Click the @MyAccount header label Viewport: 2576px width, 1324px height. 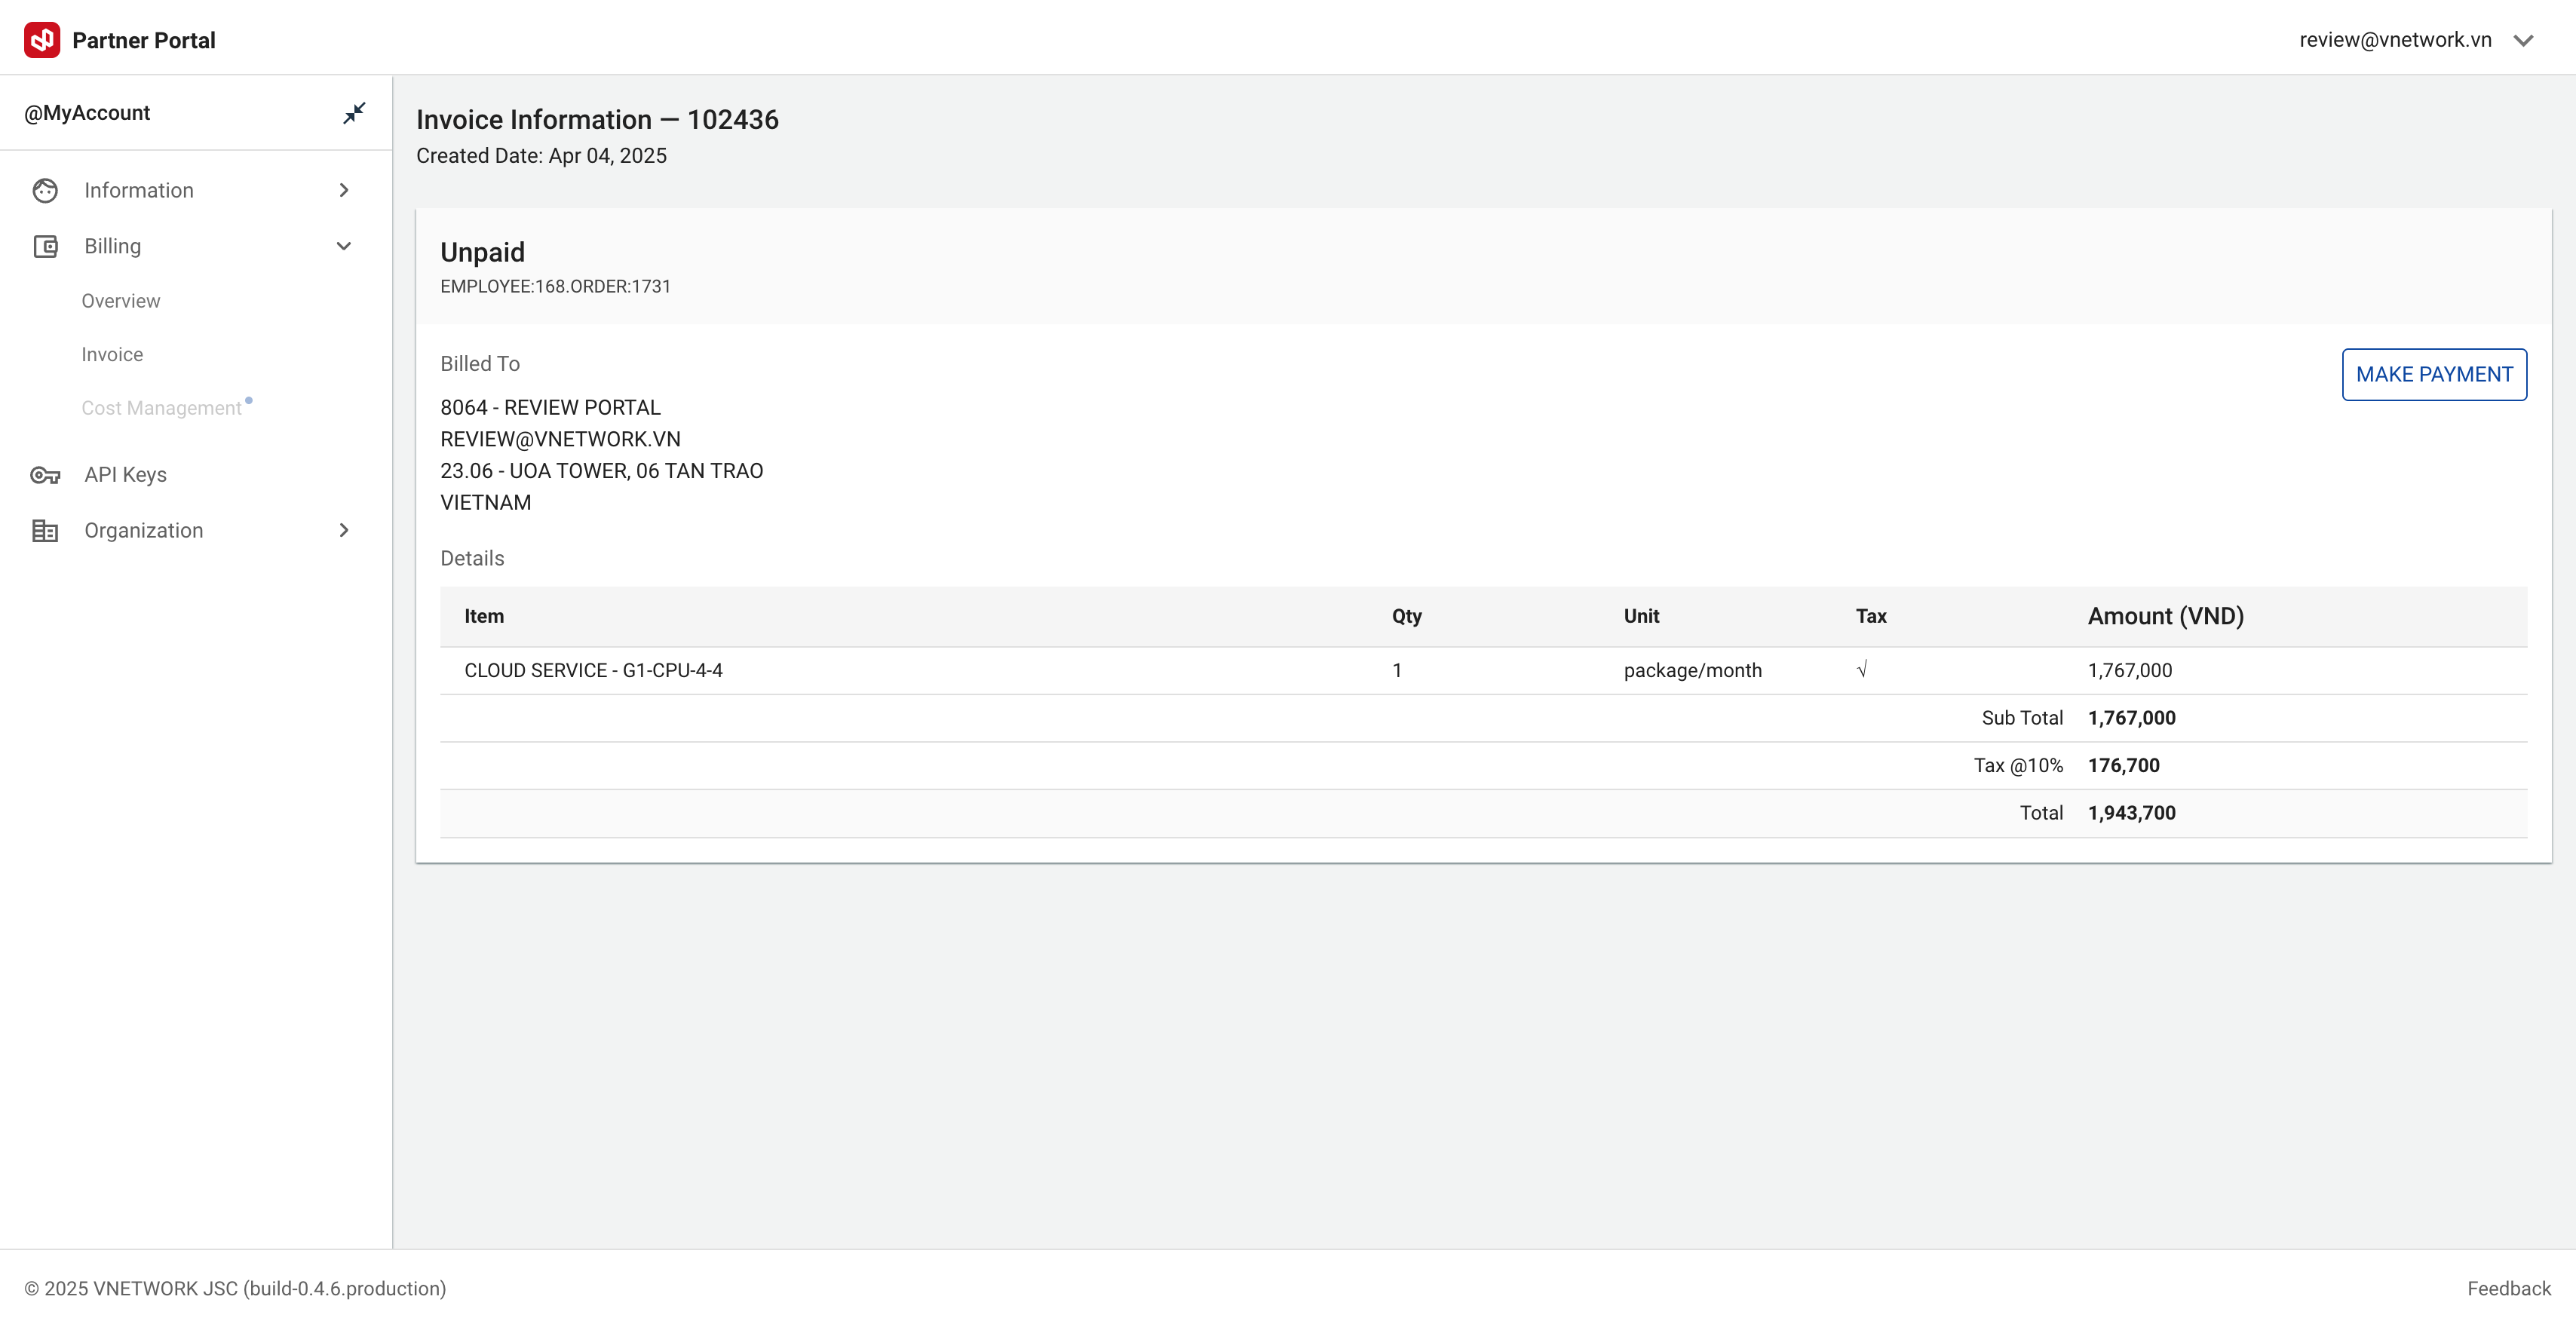87,113
